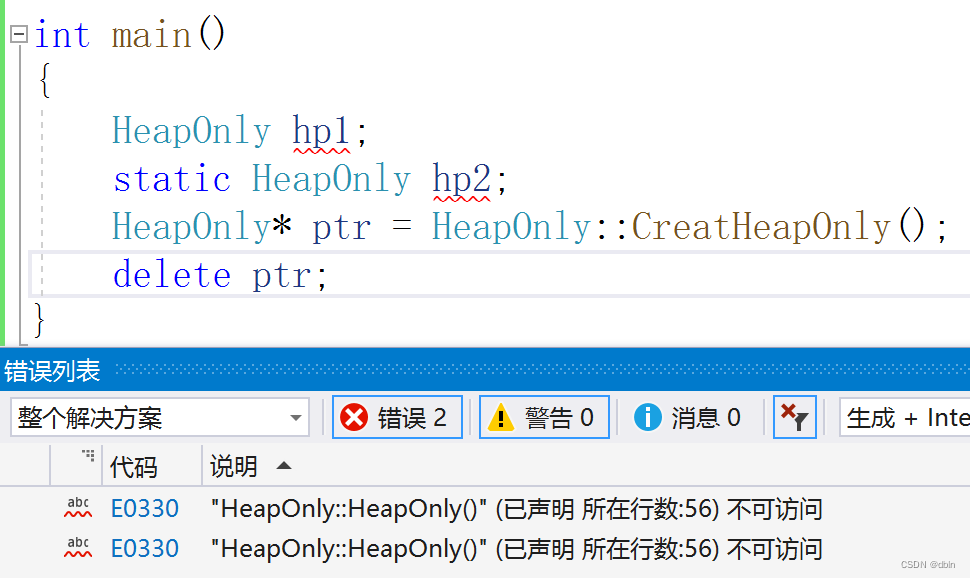Click the clear-filters funnel icon
970x578 pixels.
tap(794, 417)
